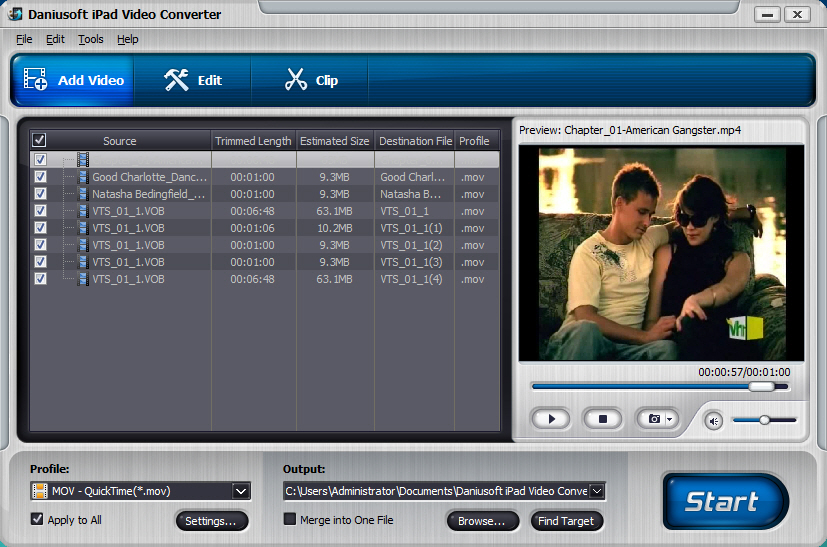Open snapshot options dropdown arrow
827x547 pixels.
(x=670, y=420)
